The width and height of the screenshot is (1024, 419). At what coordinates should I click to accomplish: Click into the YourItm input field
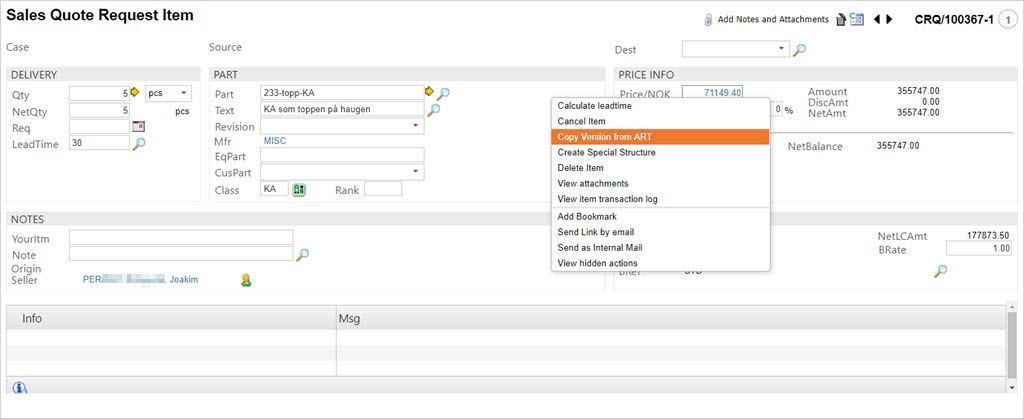coord(180,237)
